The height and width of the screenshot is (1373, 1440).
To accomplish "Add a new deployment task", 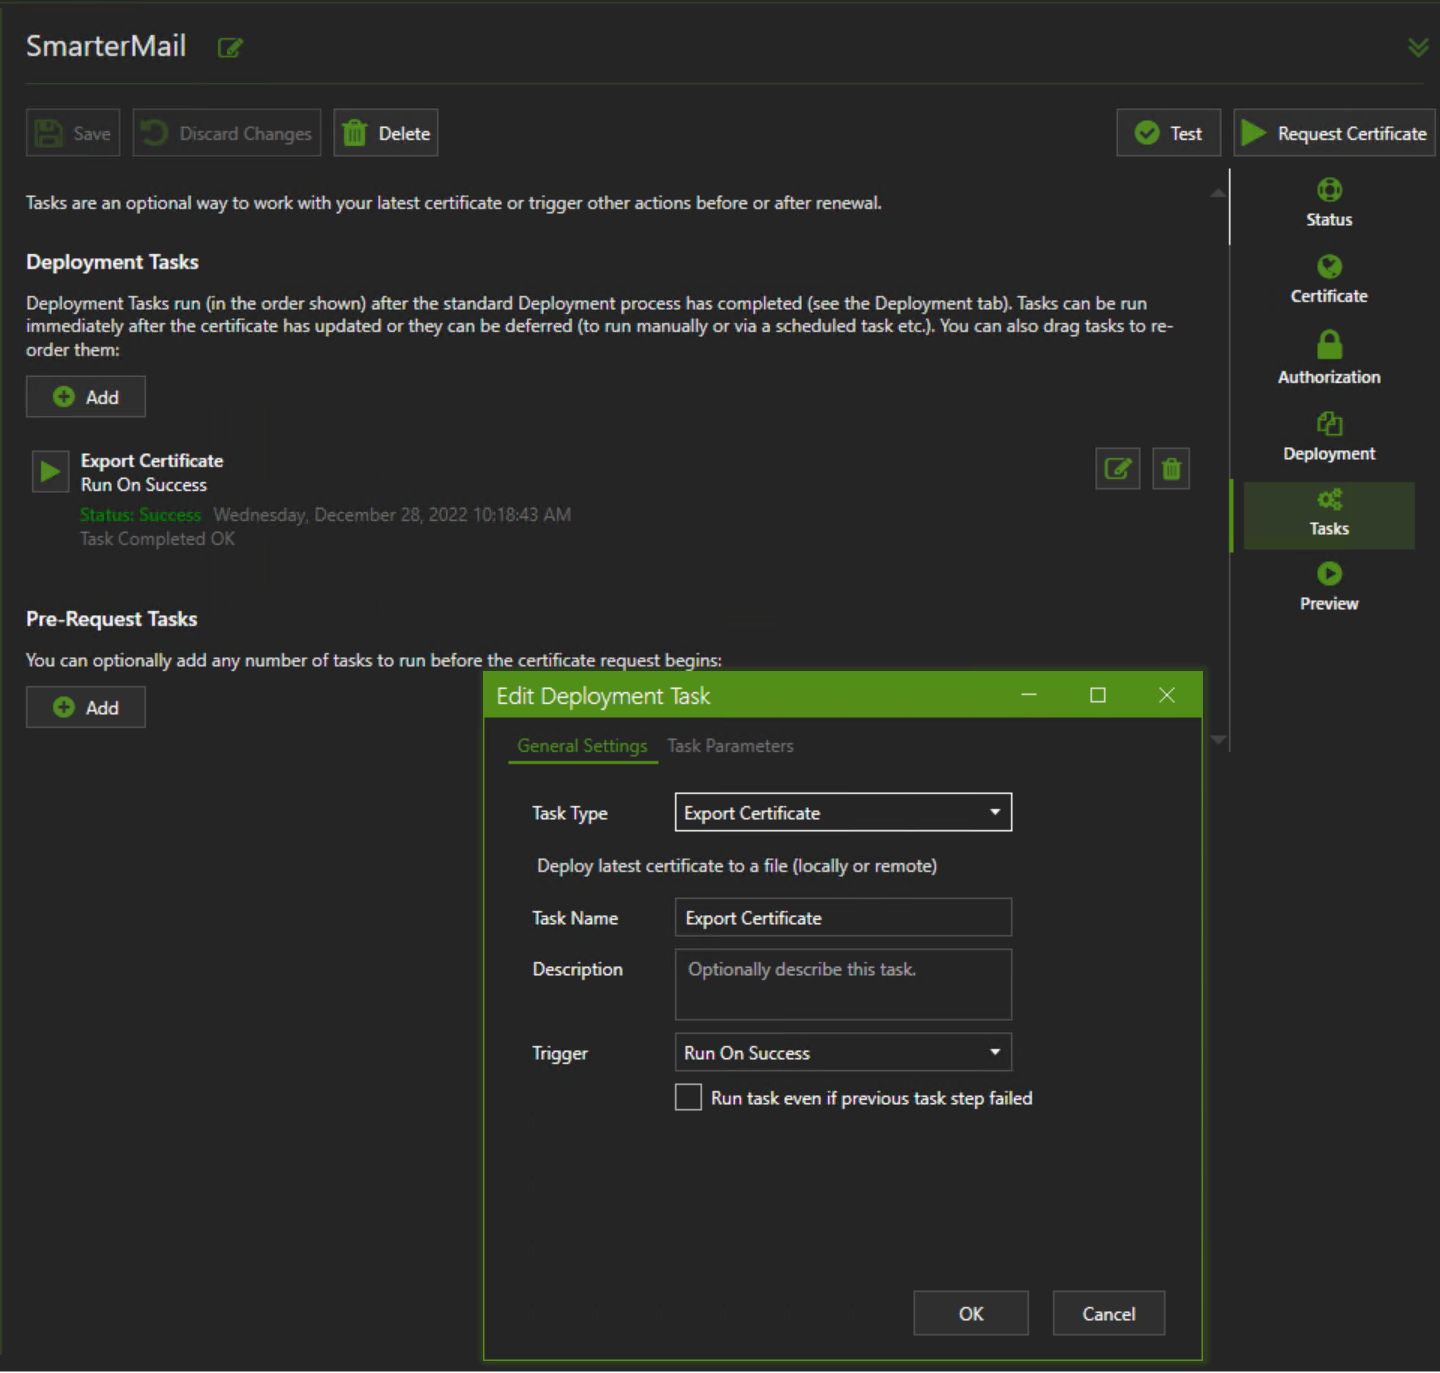I will [86, 397].
